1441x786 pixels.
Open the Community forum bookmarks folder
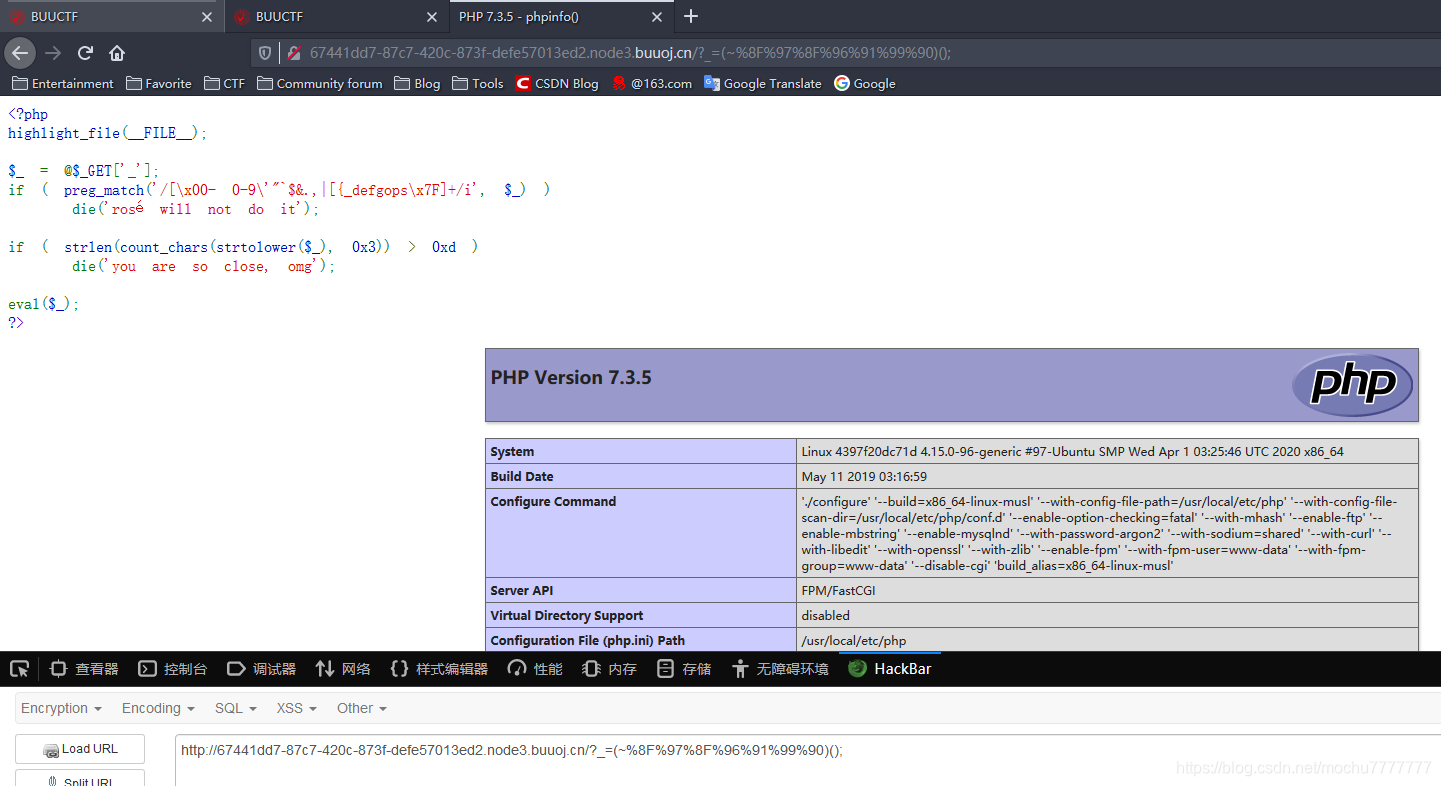(x=319, y=83)
